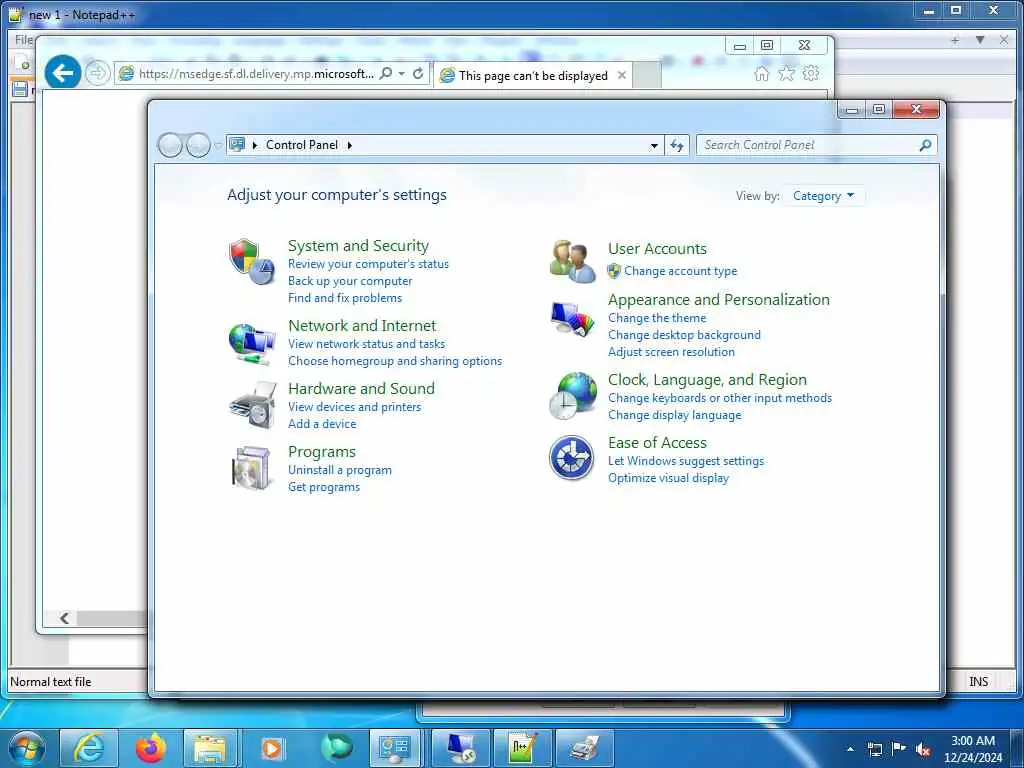
Task: Click the IE address bar URL
Action: tap(256, 73)
